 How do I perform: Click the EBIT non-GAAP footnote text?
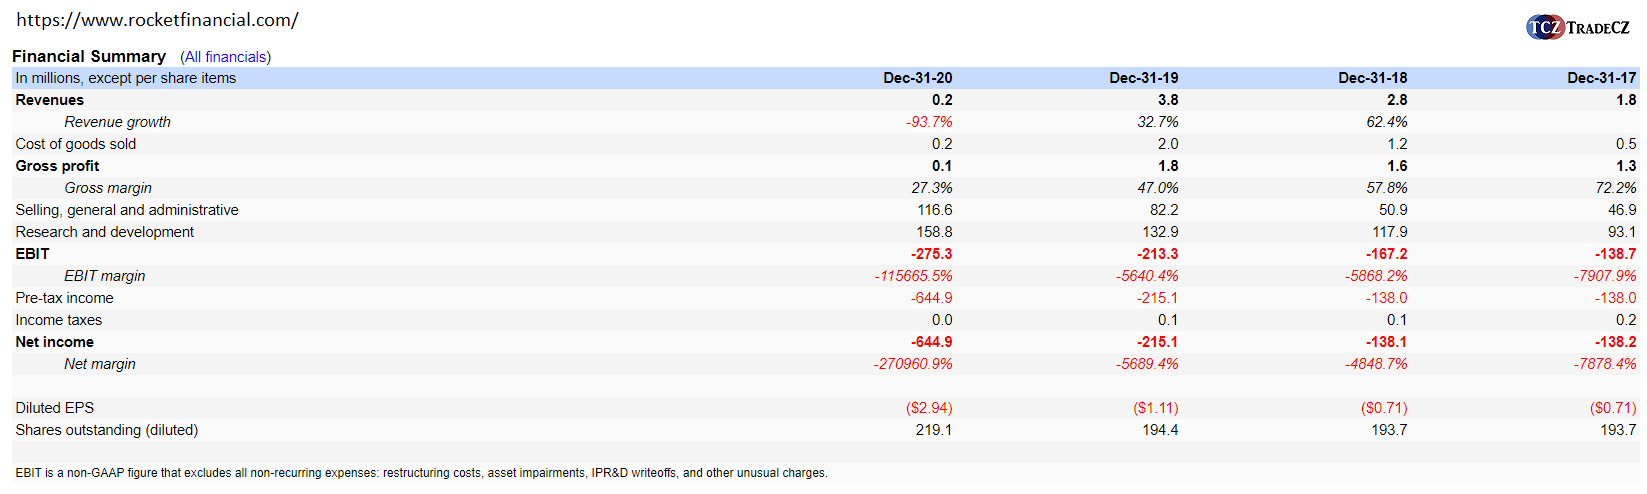(421, 473)
